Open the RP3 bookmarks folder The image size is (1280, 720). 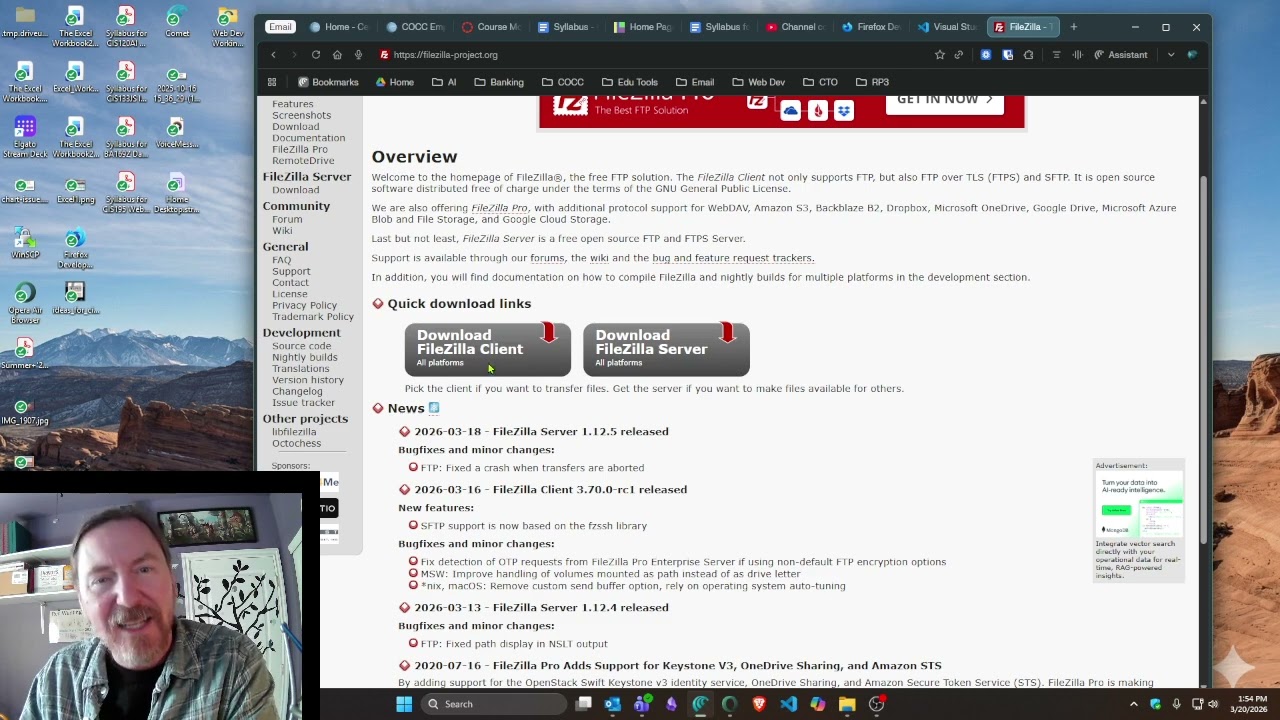coord(872,82)
